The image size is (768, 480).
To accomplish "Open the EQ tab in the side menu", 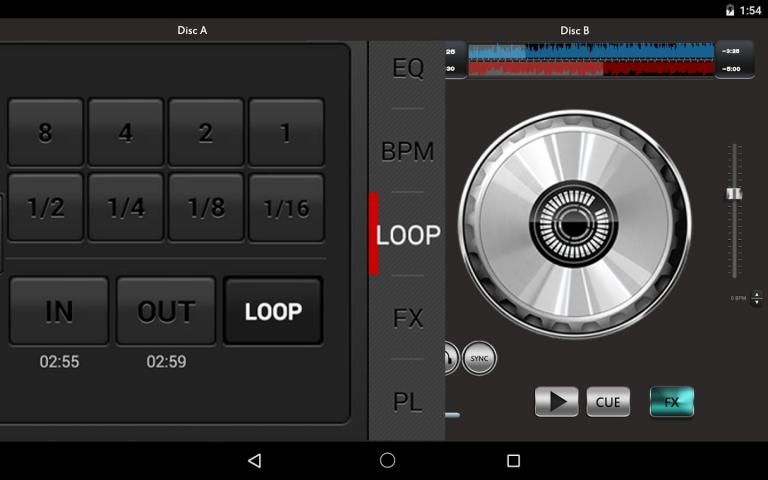I will click(x=408, y=68).
